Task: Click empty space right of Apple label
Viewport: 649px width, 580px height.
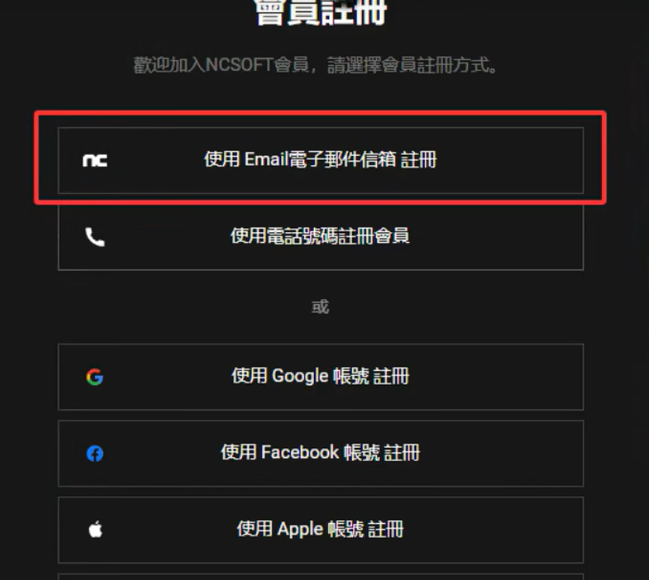Action: pyautogui.click(x=493, y=530)
